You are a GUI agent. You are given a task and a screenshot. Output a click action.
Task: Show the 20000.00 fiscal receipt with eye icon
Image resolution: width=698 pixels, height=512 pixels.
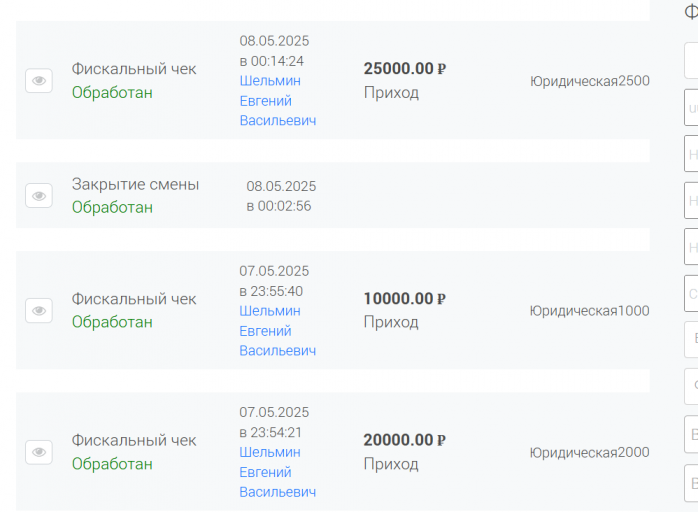(39, 452)
